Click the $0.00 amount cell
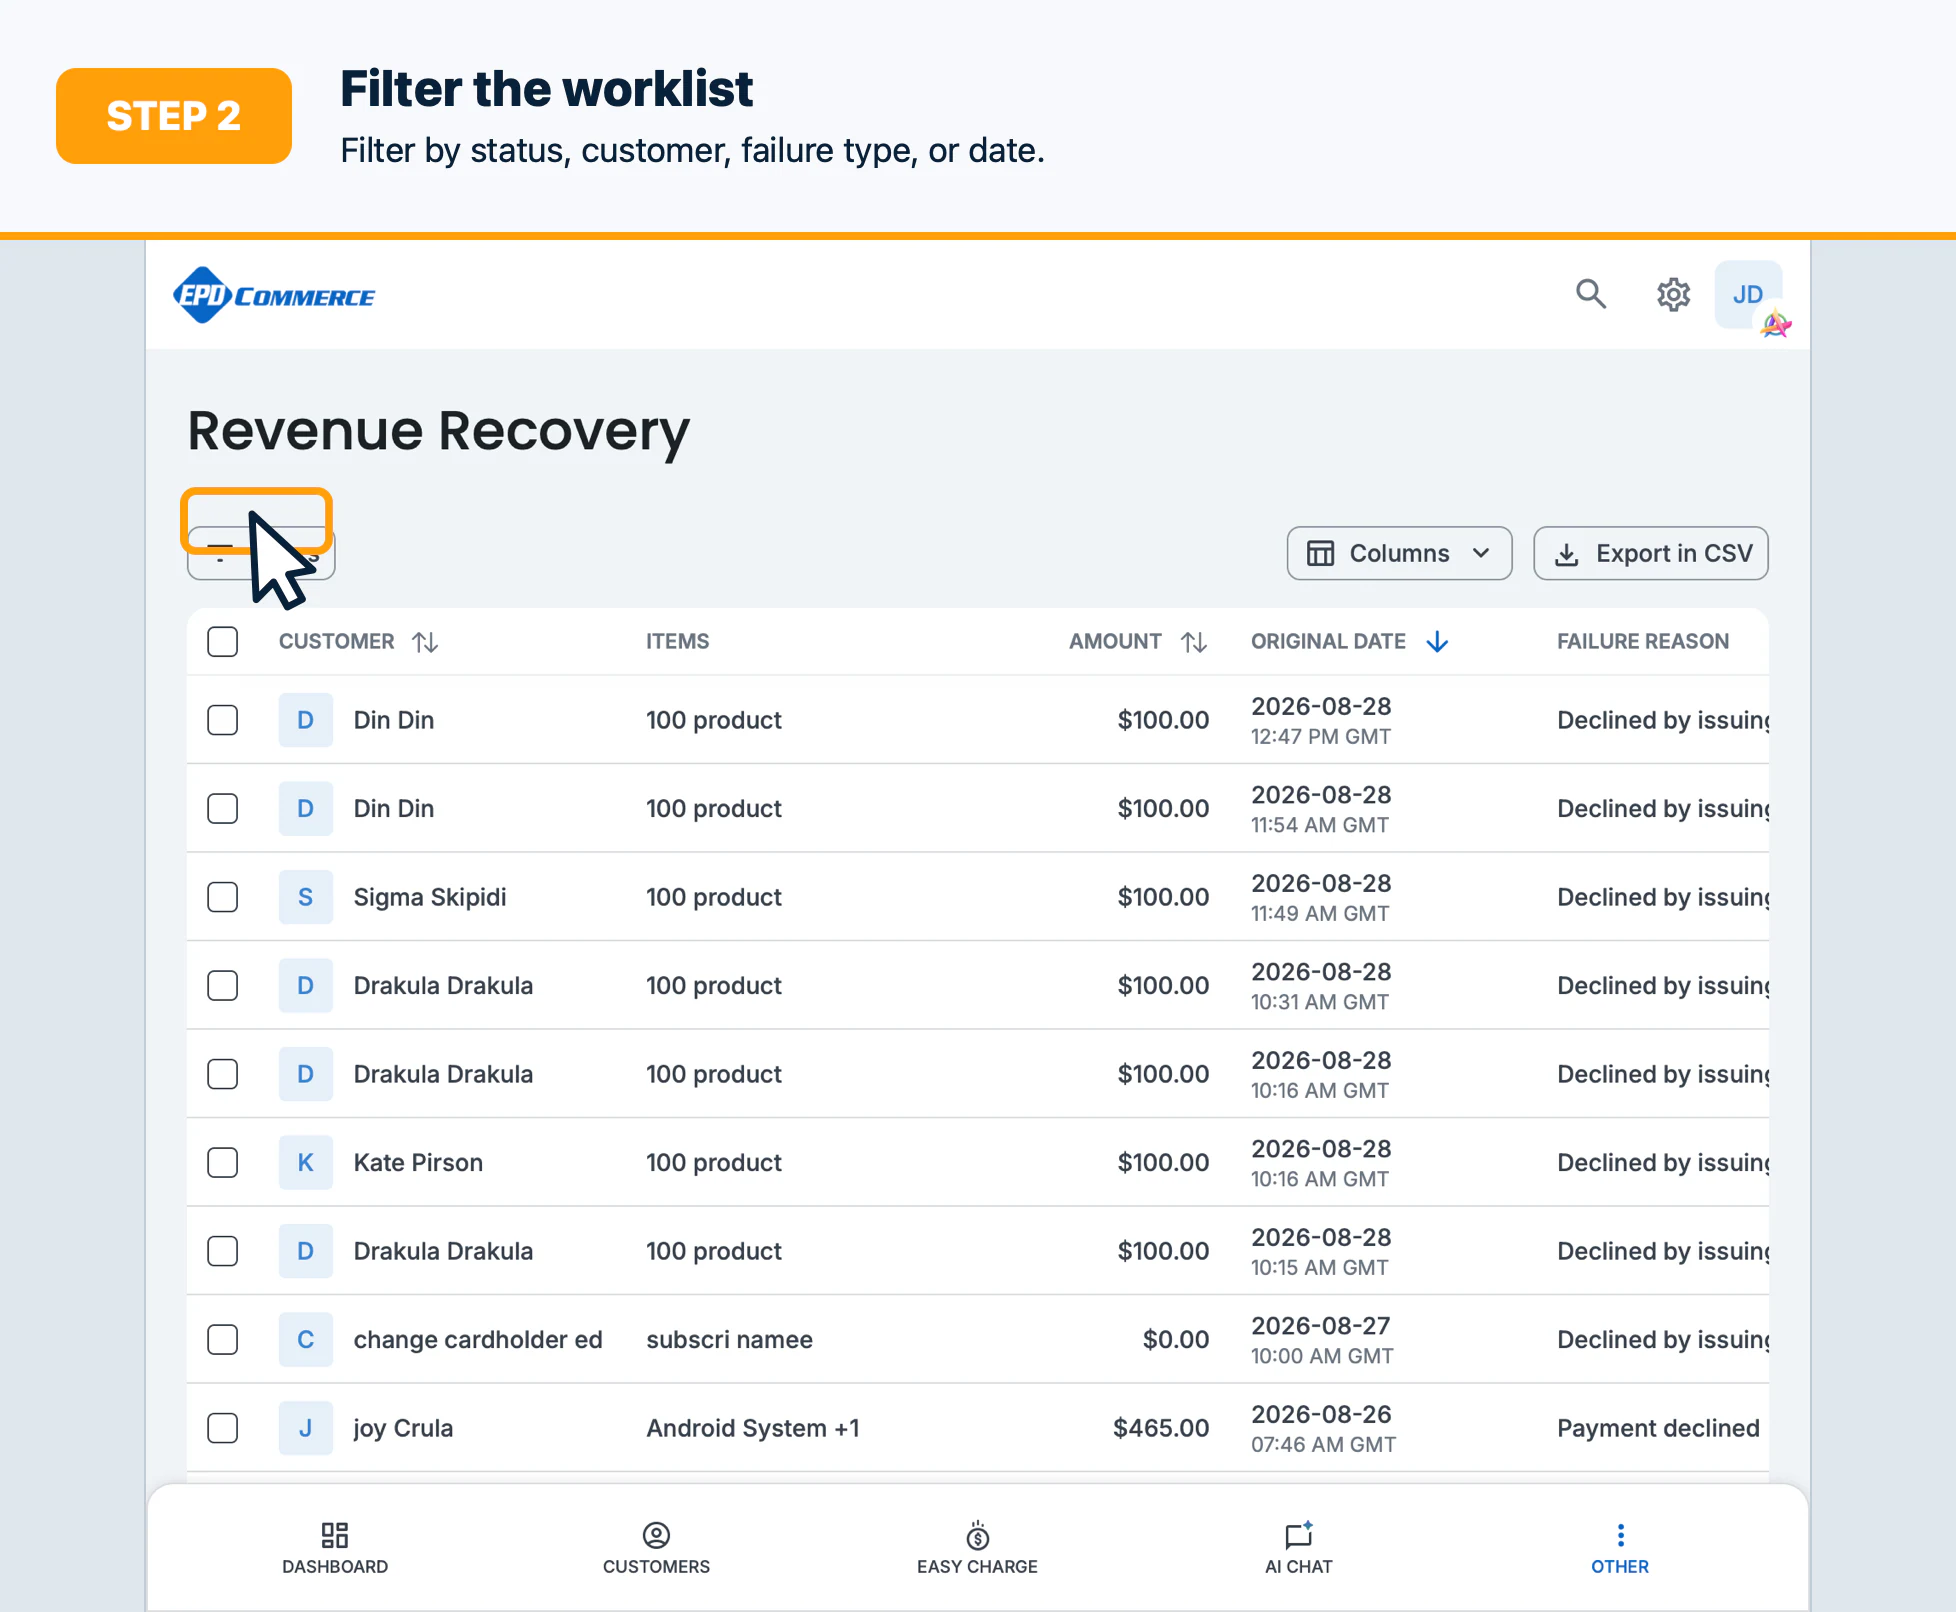This screenshot has height=1612, width=1956. pos(1176,1340)
